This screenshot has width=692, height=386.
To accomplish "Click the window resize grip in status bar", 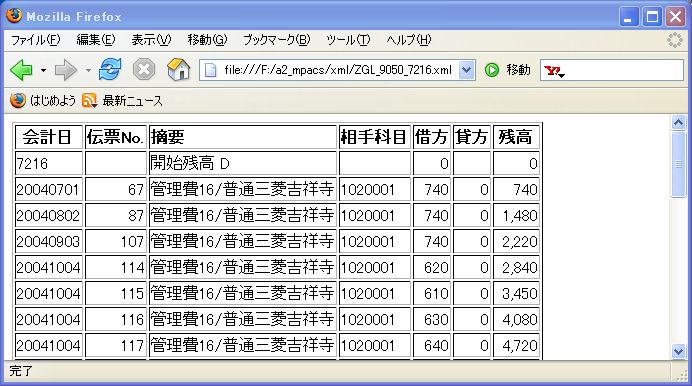I will pyautogui.click(x=682, y=375).
